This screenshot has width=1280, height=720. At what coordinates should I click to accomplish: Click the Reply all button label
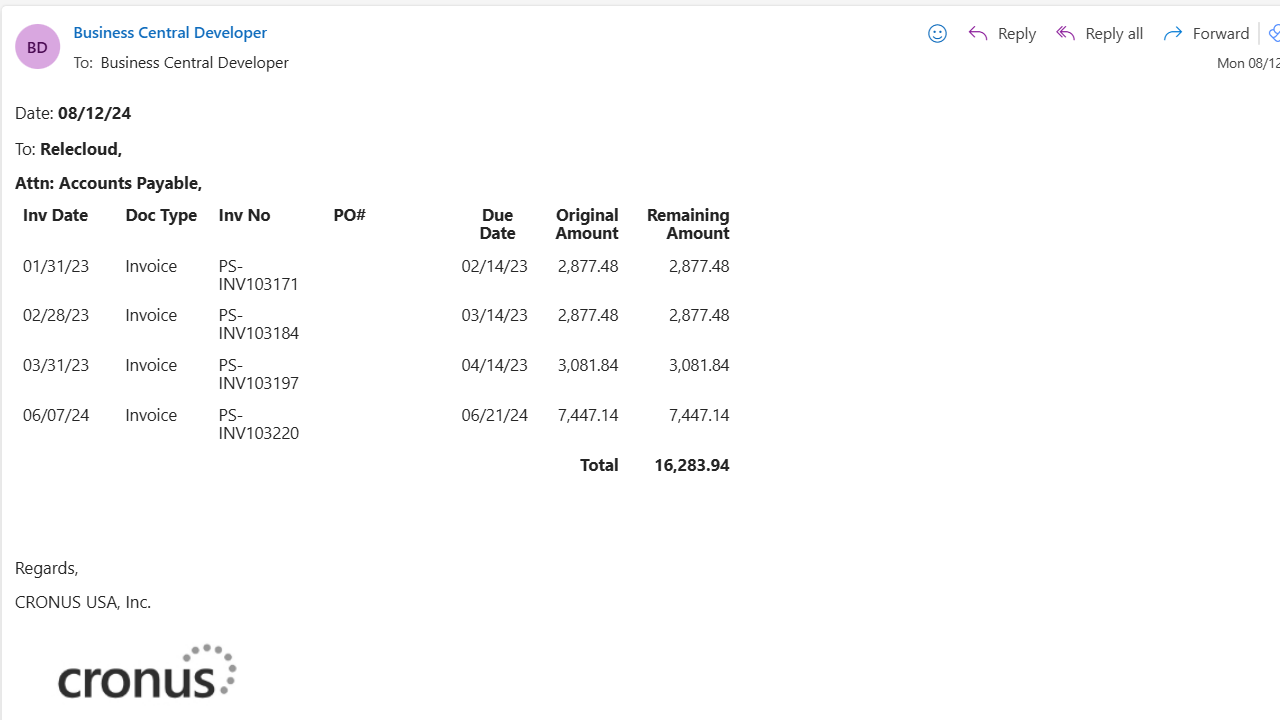[x=1113, y=33]
